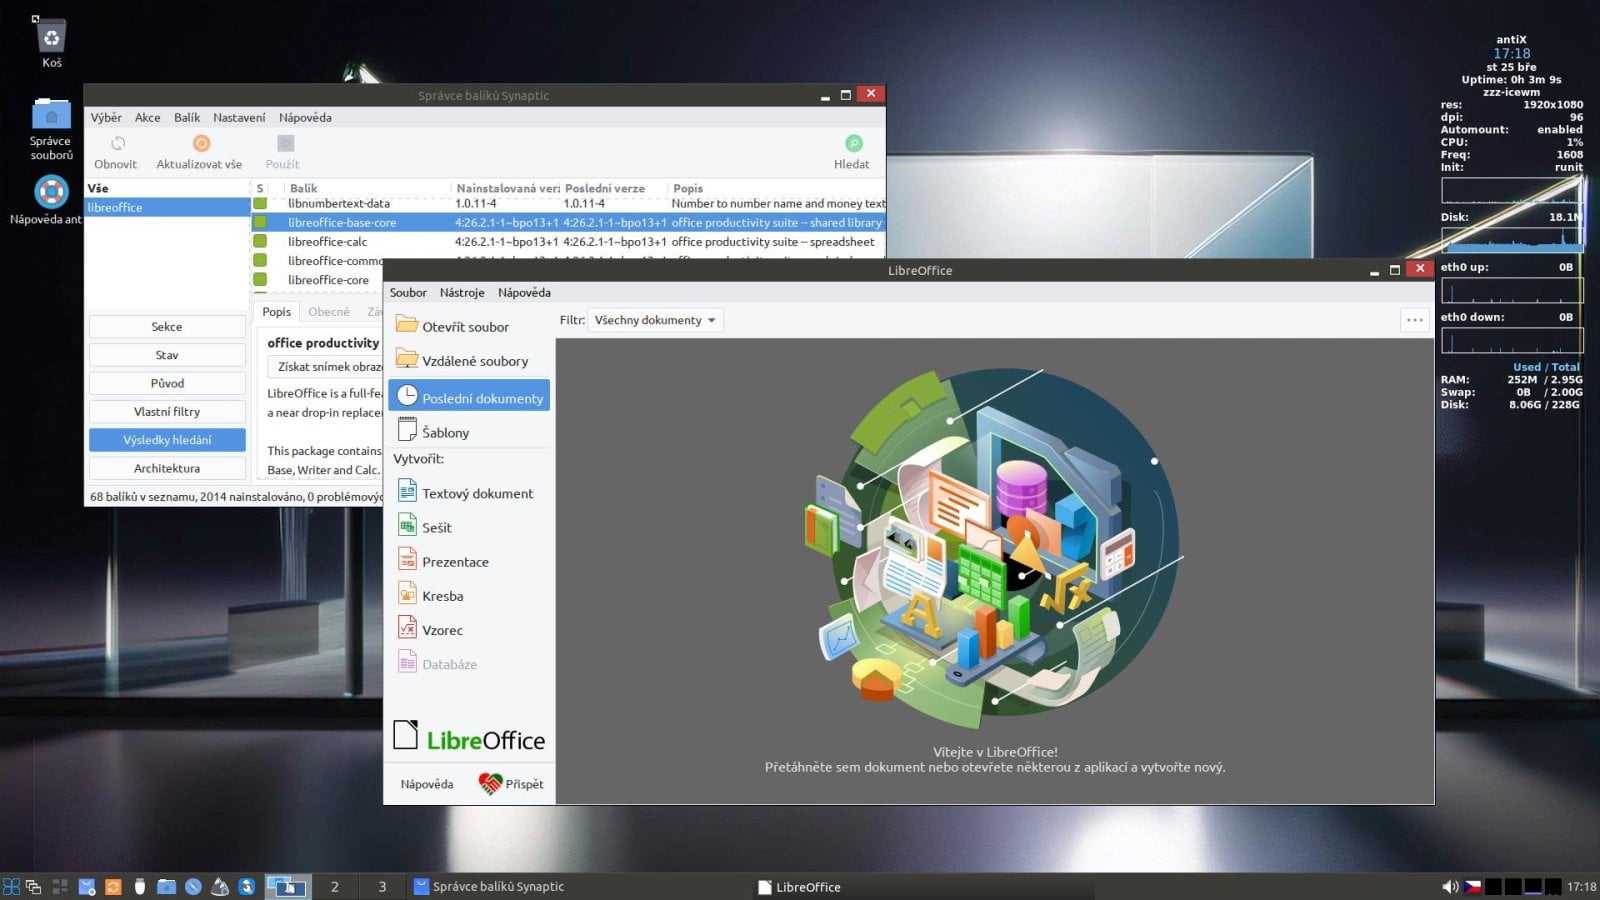The width and height of the screenshot is (1600, 900).
Task: Click the Sekce filter button
Action: click(167, 327)
